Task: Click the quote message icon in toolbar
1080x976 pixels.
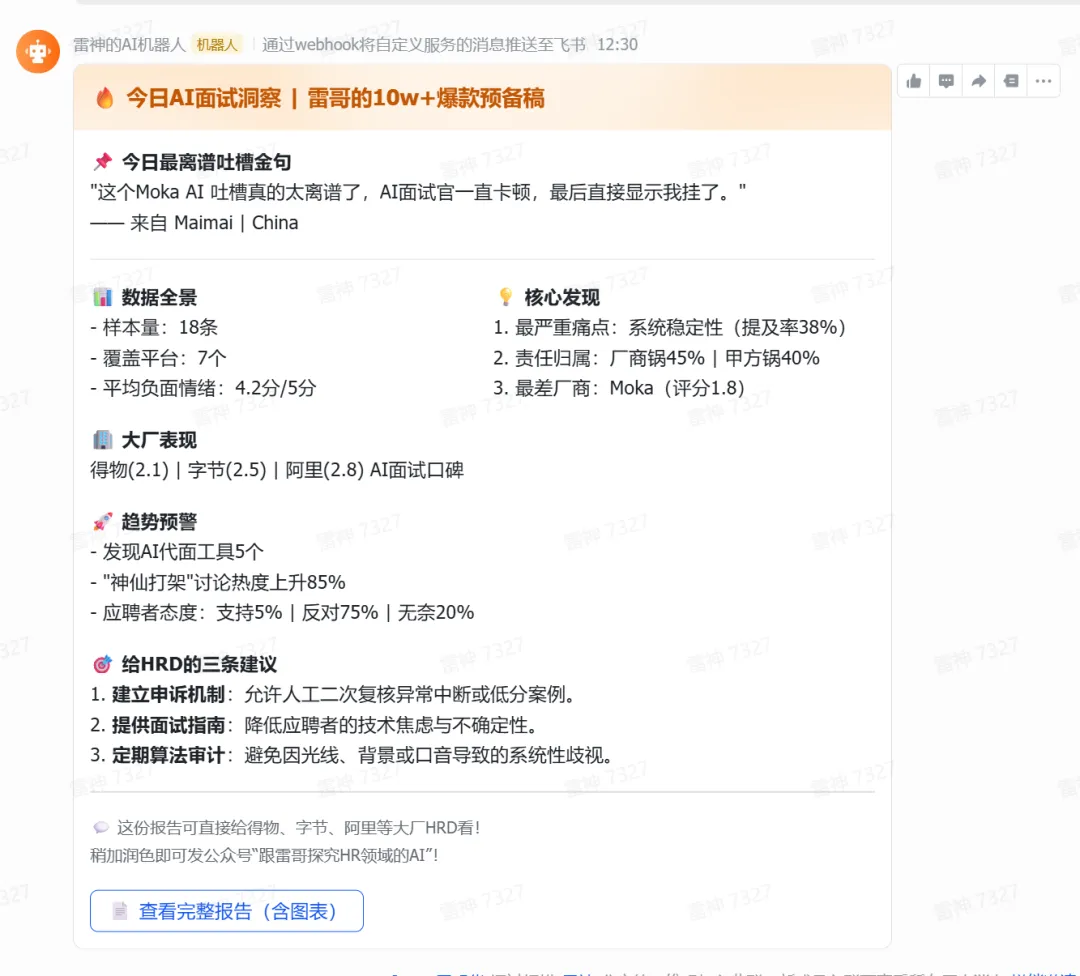Action: point(1011,81)
